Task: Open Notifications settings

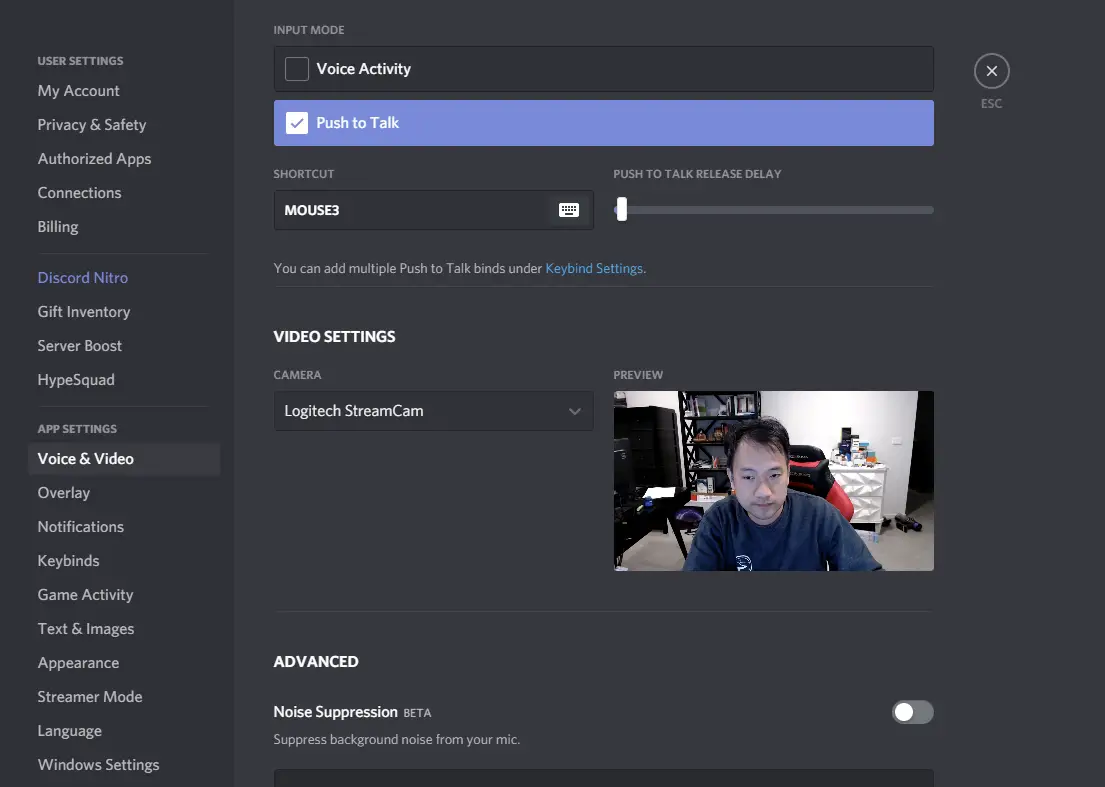Action: [x=80, y=526]
